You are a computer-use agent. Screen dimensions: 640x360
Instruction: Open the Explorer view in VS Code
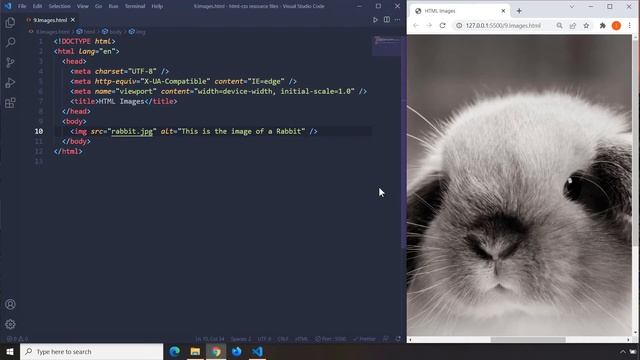(10, 22)
